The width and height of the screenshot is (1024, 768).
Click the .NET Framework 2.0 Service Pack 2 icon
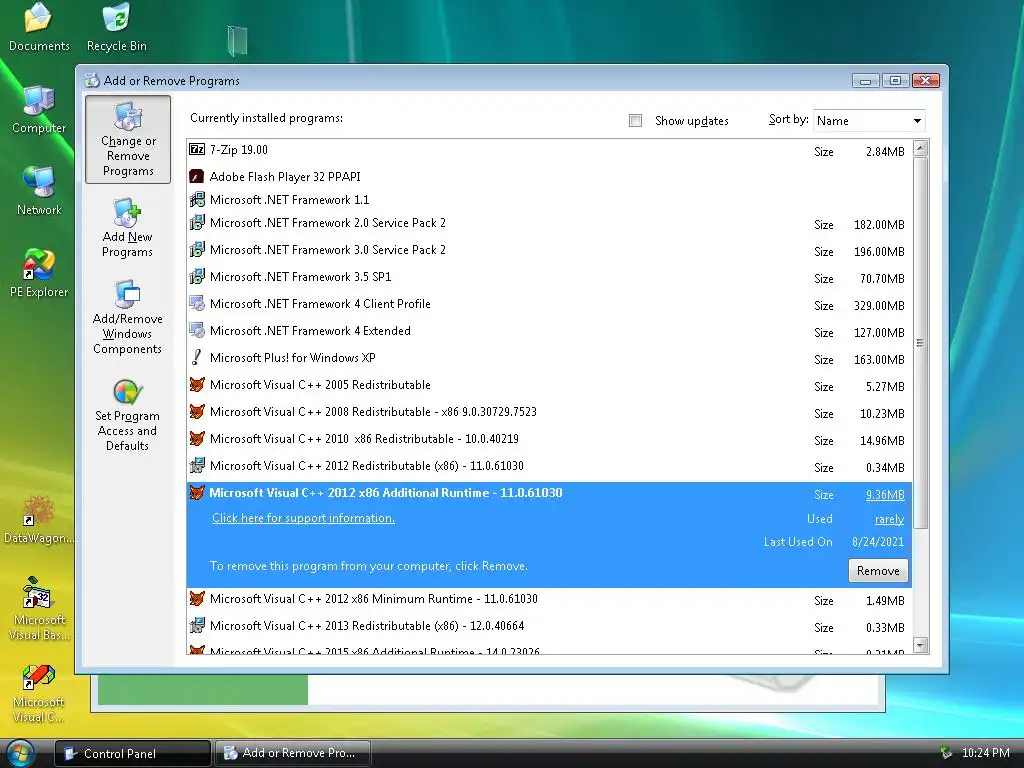pyautogui.click(x=197, y=223)
